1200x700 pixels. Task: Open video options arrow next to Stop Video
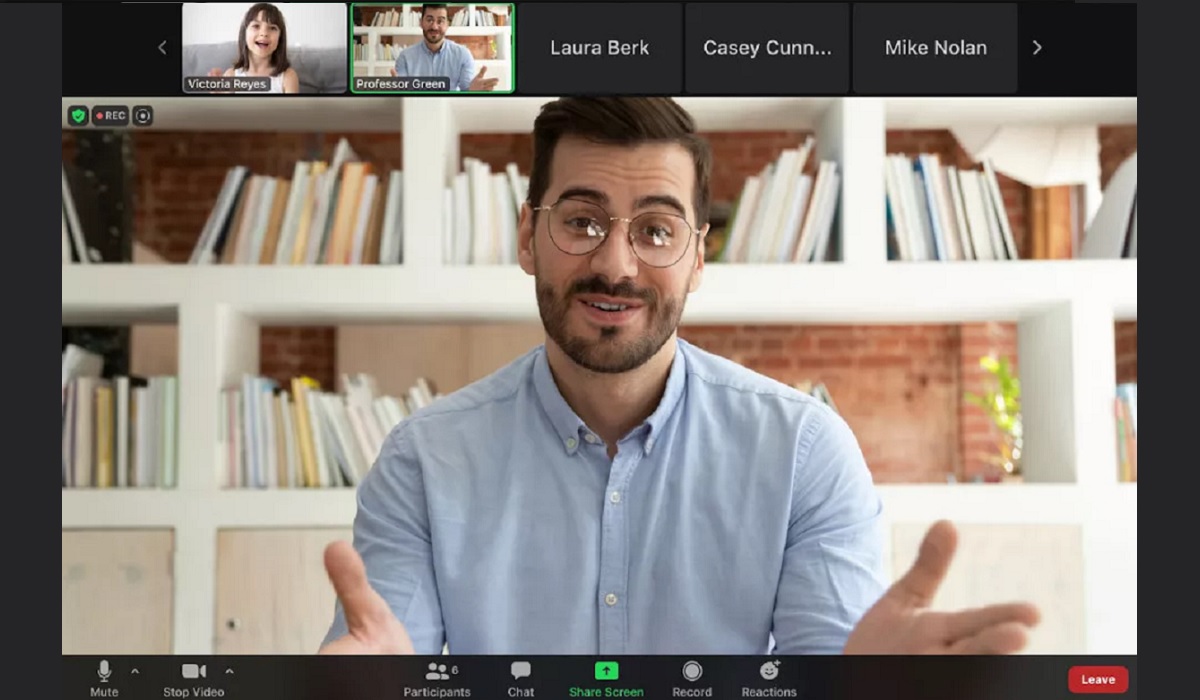(229, 671)
